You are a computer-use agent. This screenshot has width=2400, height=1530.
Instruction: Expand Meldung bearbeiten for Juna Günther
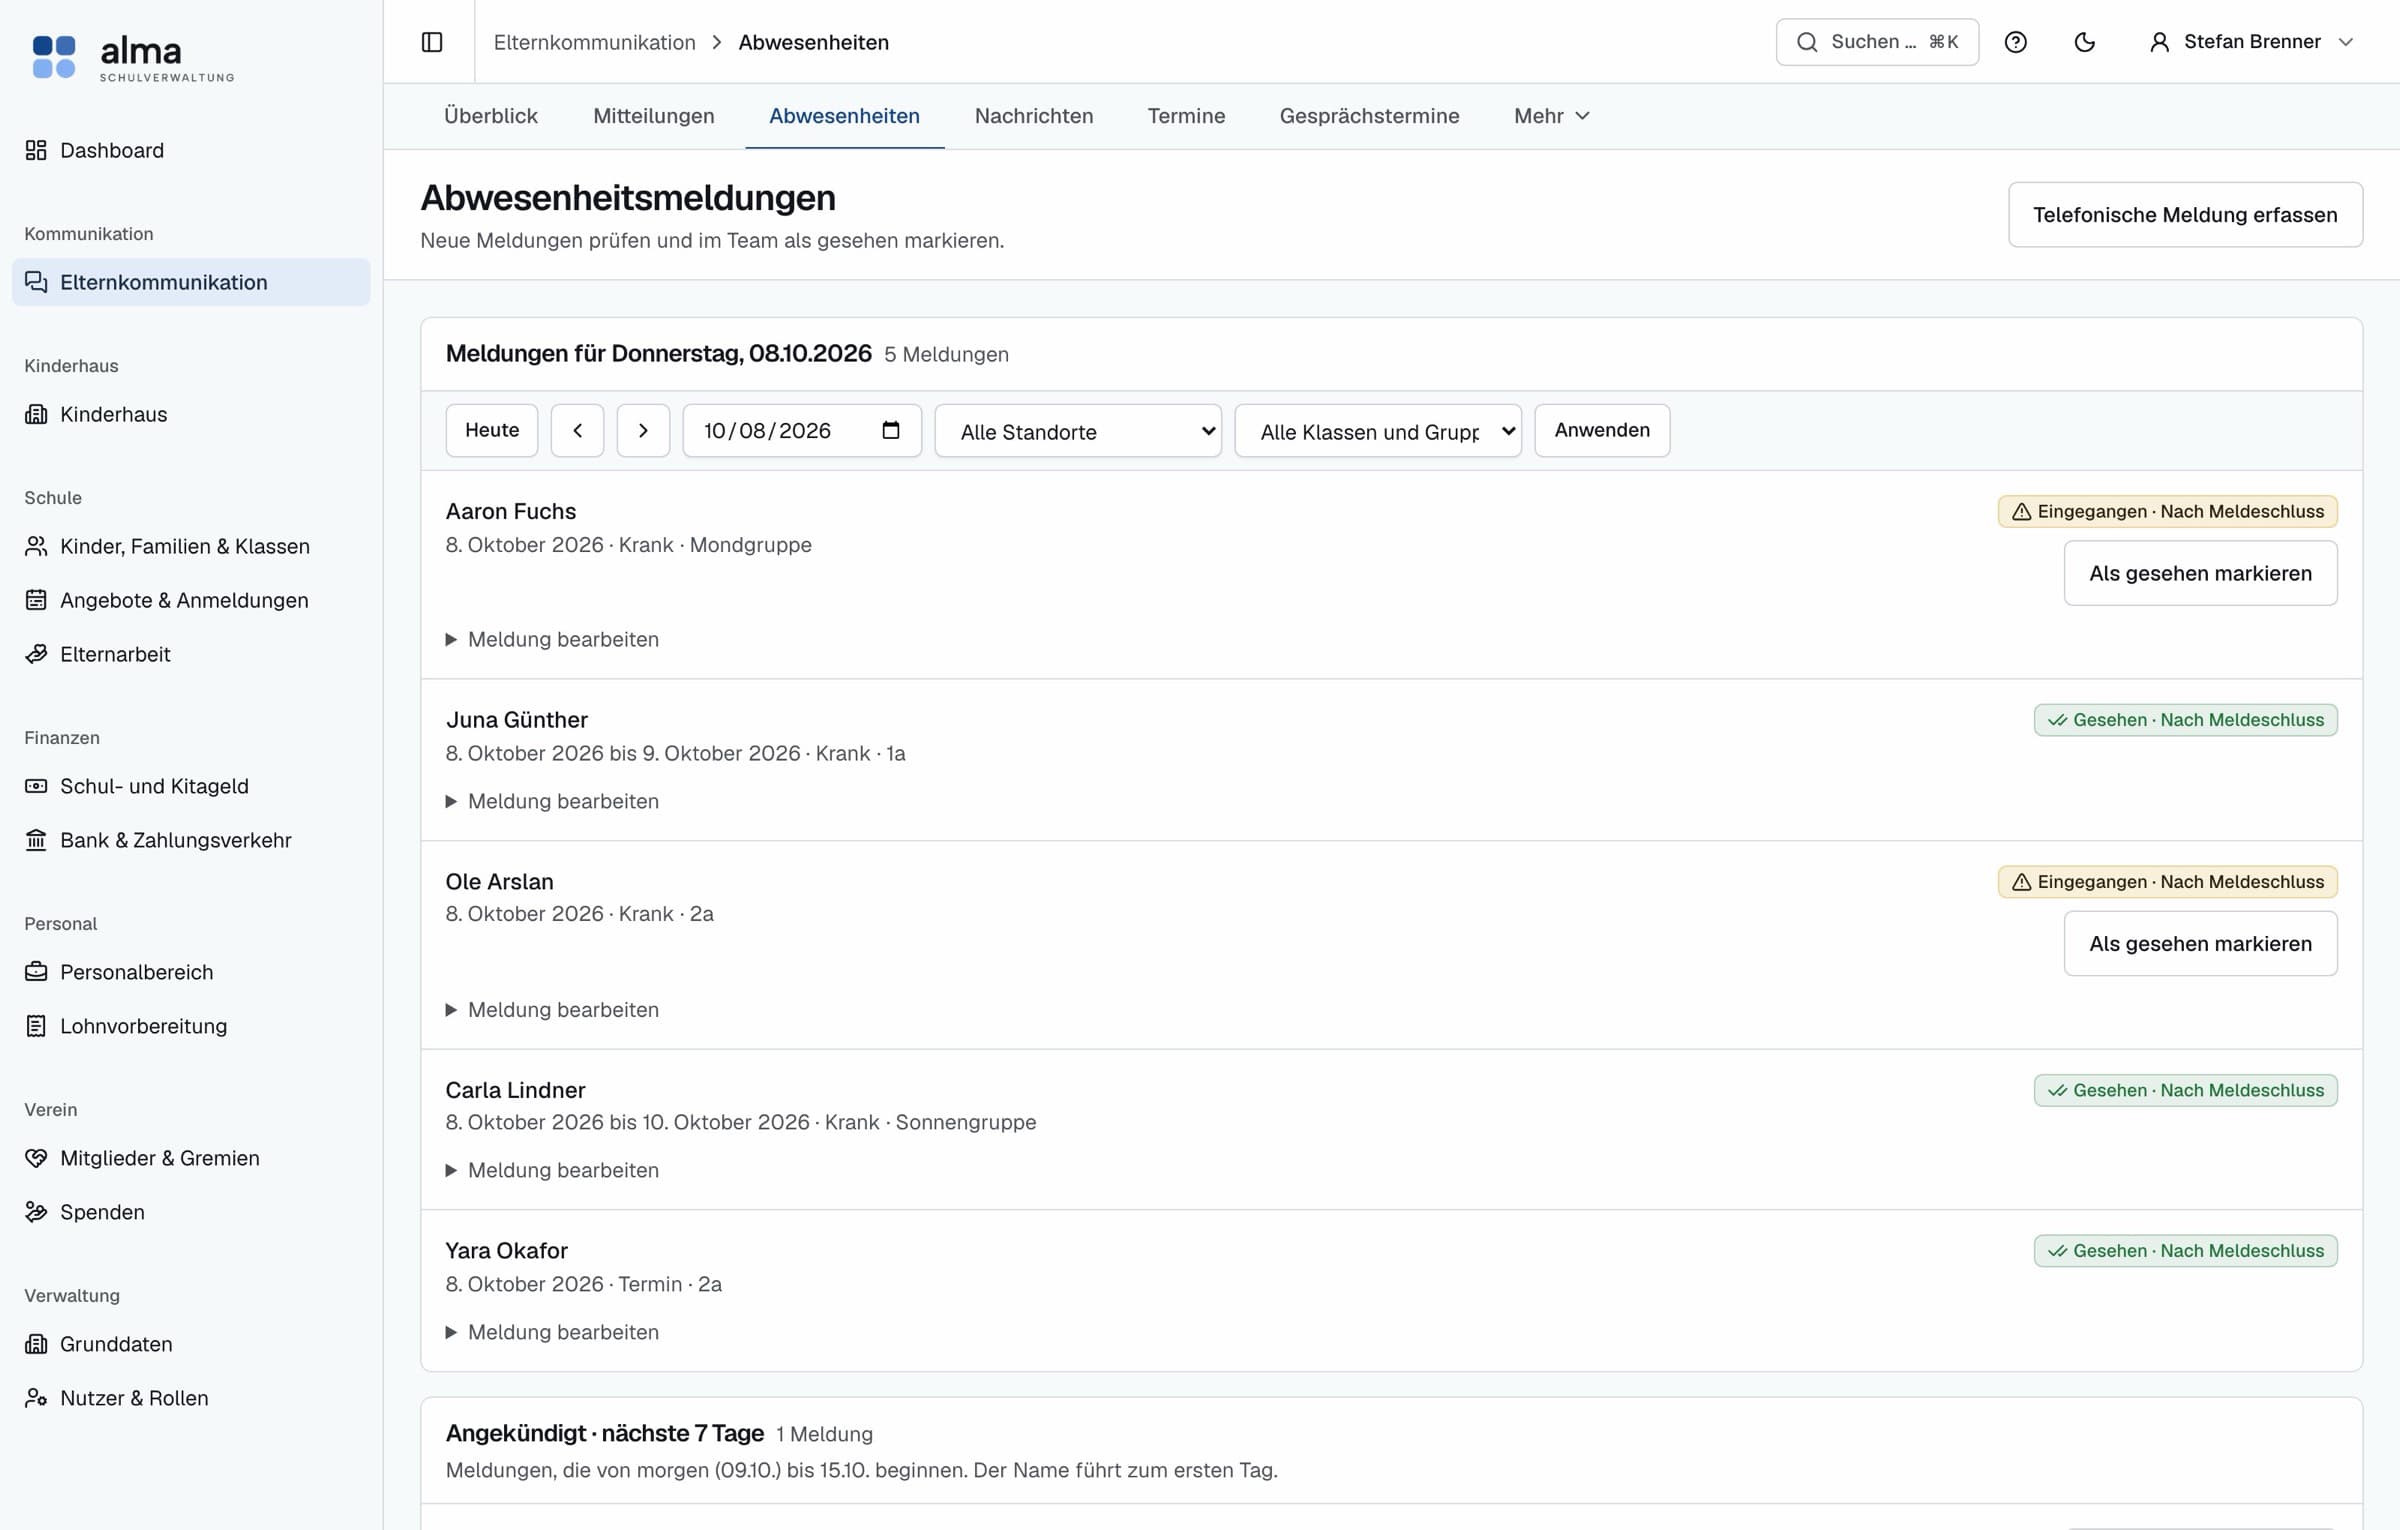click(552, 801)
